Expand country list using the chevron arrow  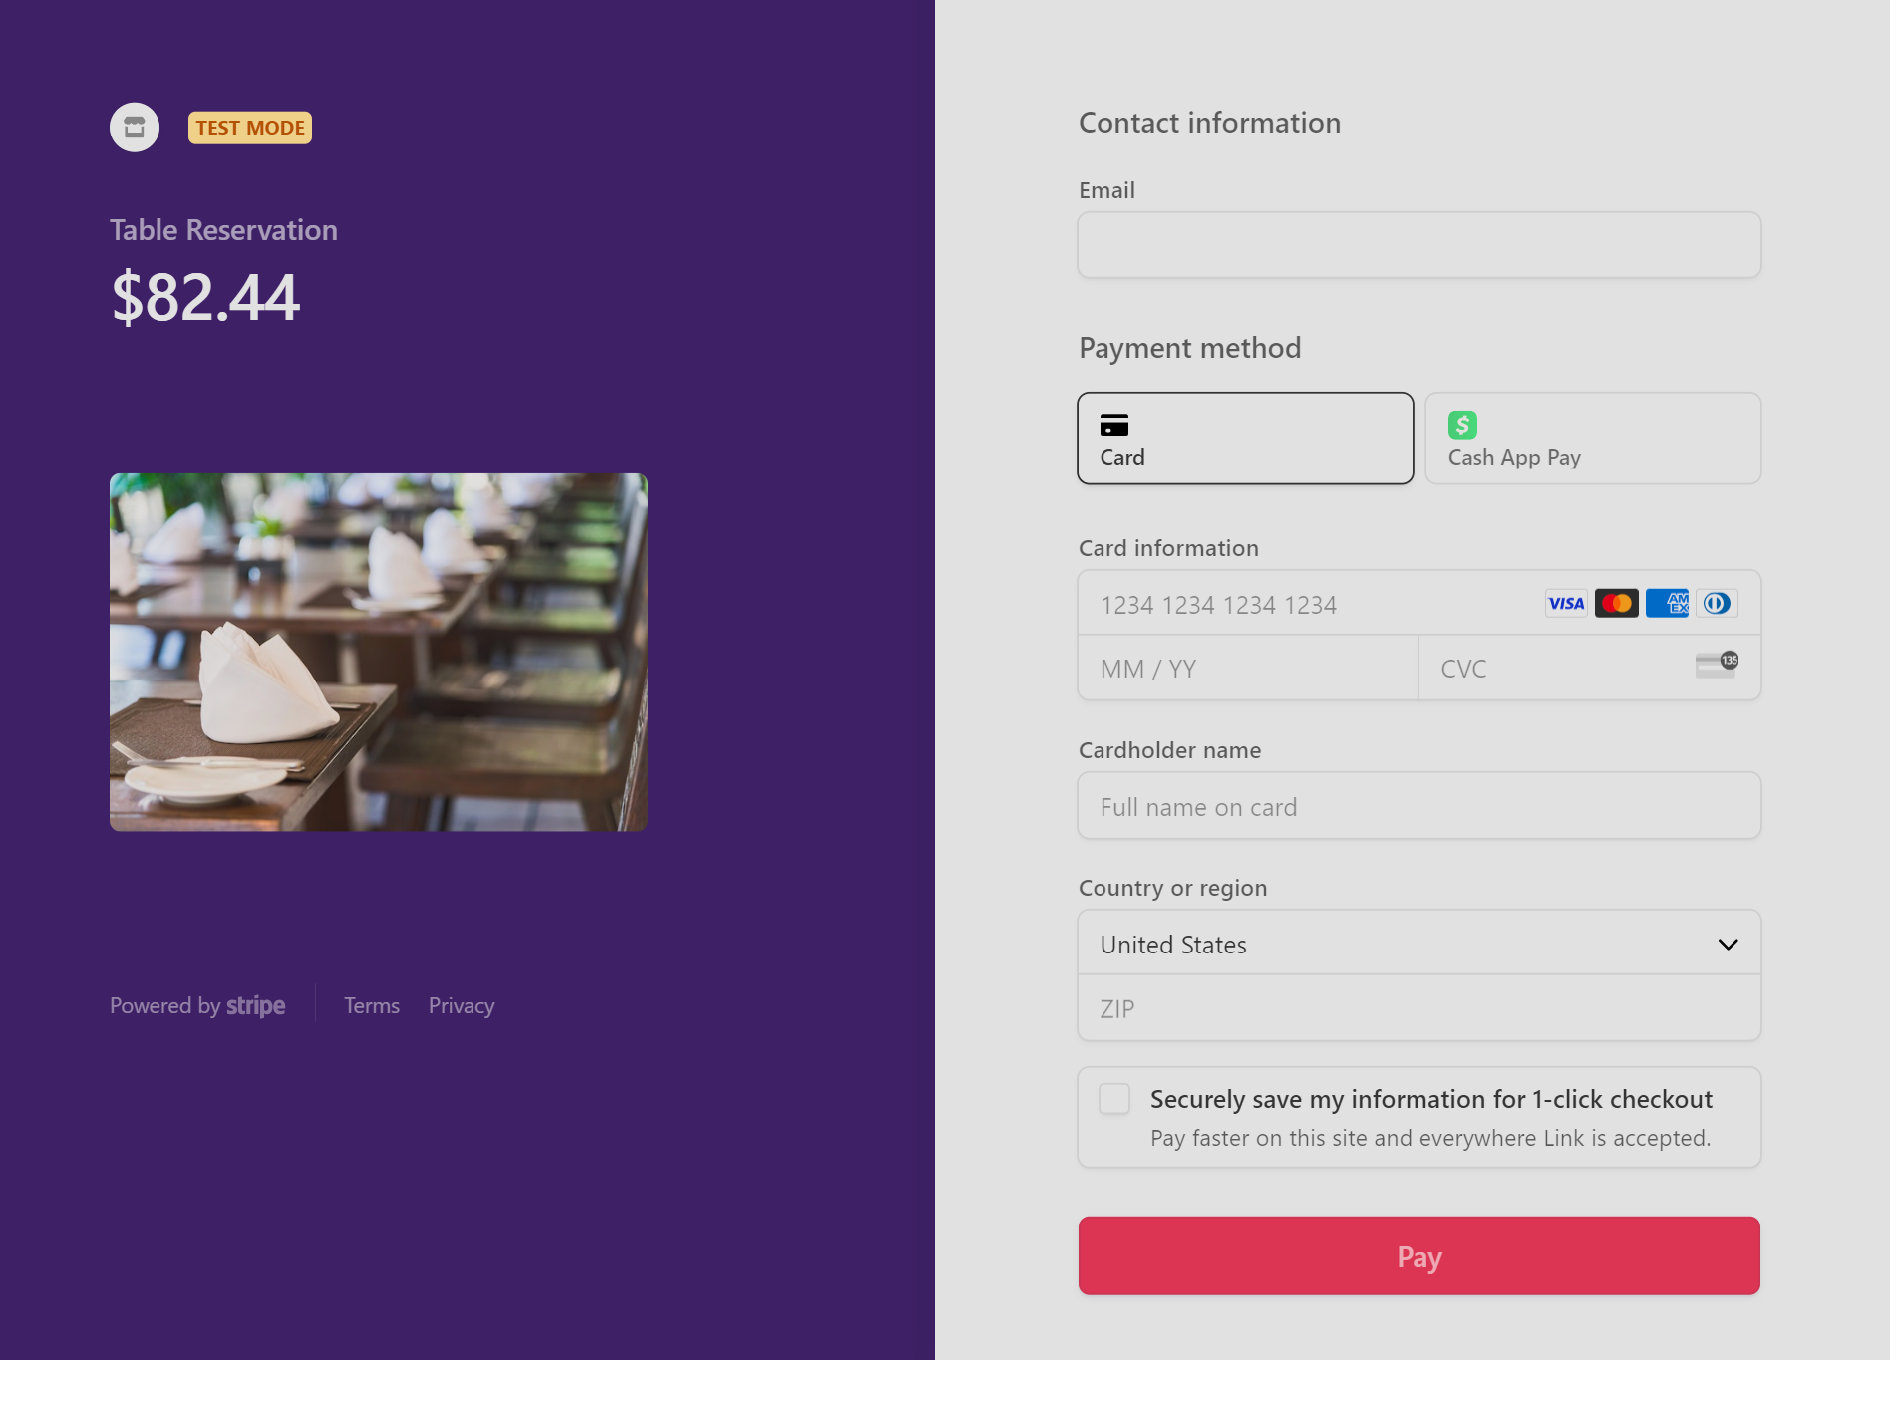point(1727,945)
